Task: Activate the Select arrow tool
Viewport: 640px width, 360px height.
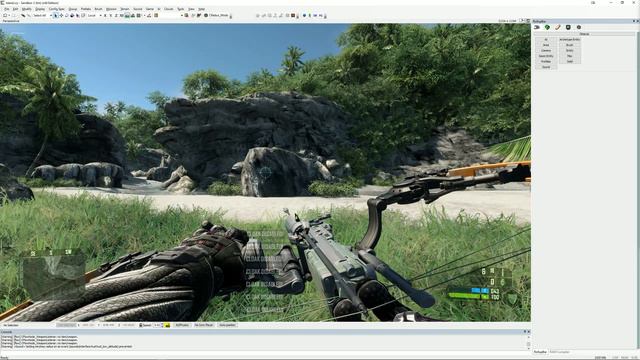Action: (56, 16)
